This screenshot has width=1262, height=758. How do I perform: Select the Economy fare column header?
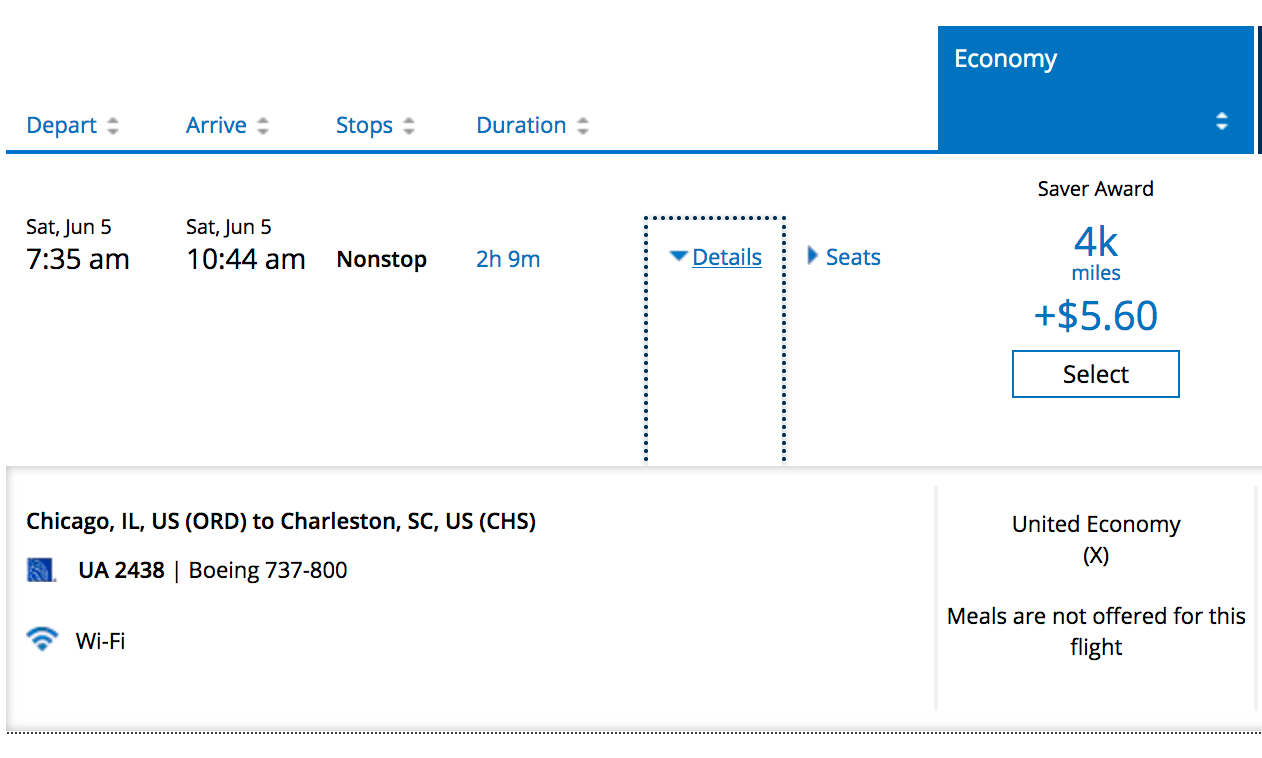tap(1005, 59)
